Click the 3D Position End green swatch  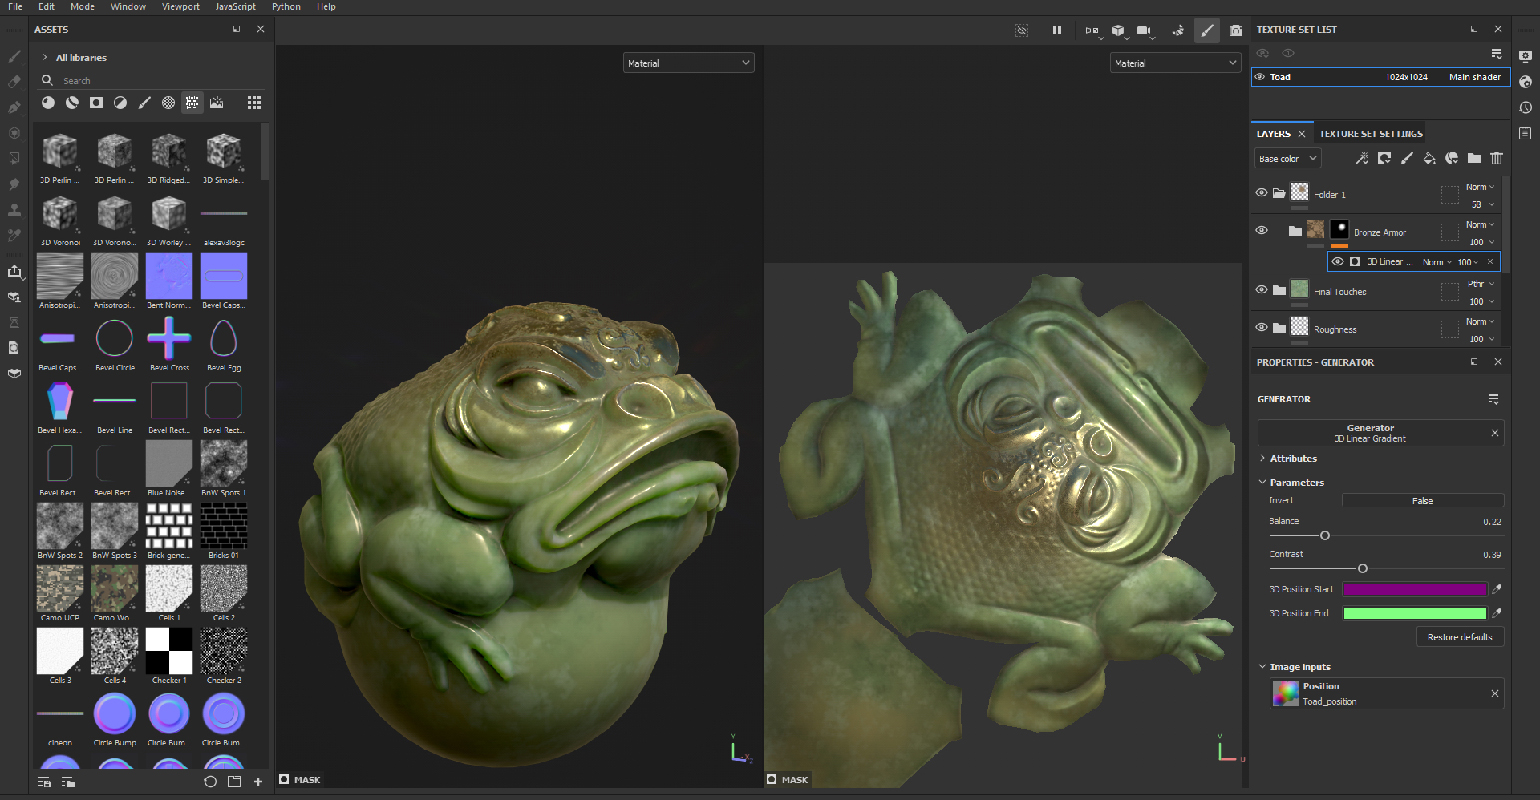[x=1414, y=613]
